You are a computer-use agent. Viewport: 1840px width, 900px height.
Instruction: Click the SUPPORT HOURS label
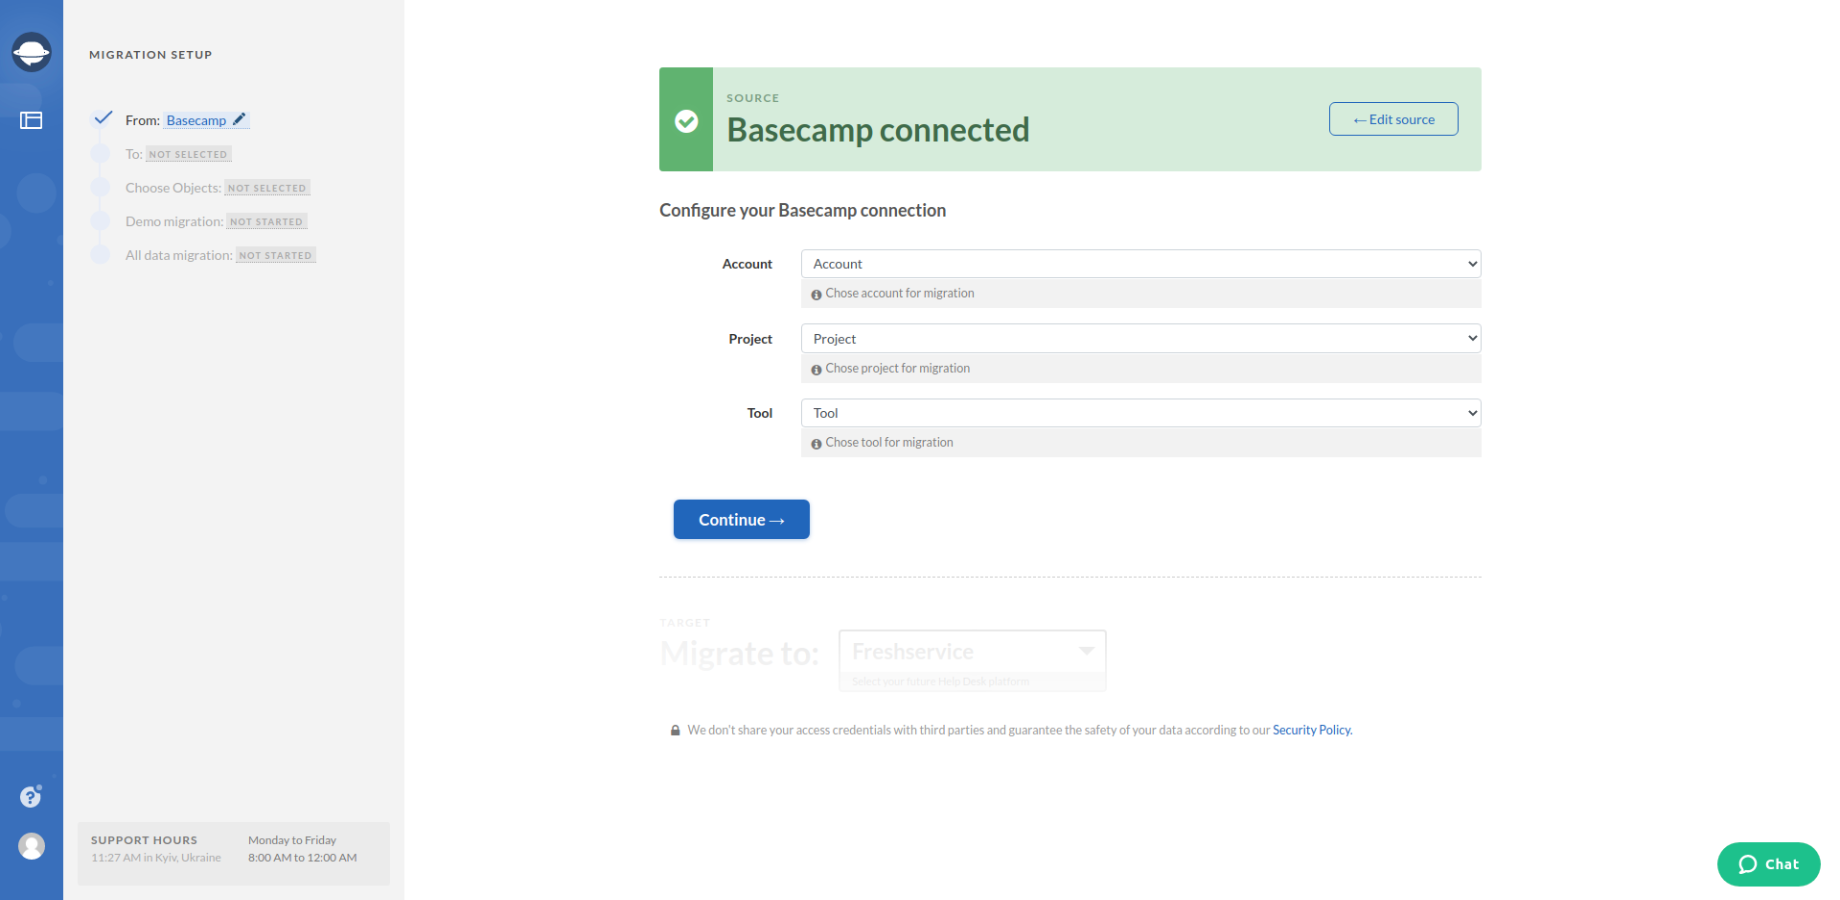point(144,841)
